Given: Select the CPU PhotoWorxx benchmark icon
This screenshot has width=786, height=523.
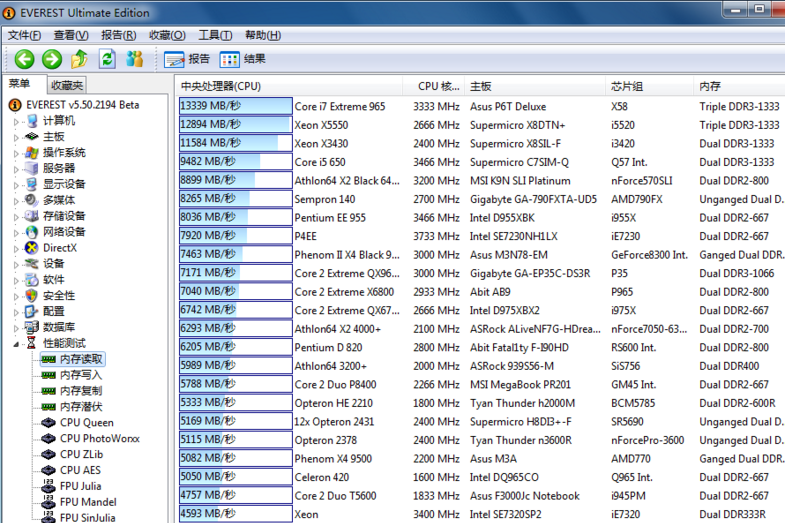Looking at the screenshot, I should (x=49, y=439).
